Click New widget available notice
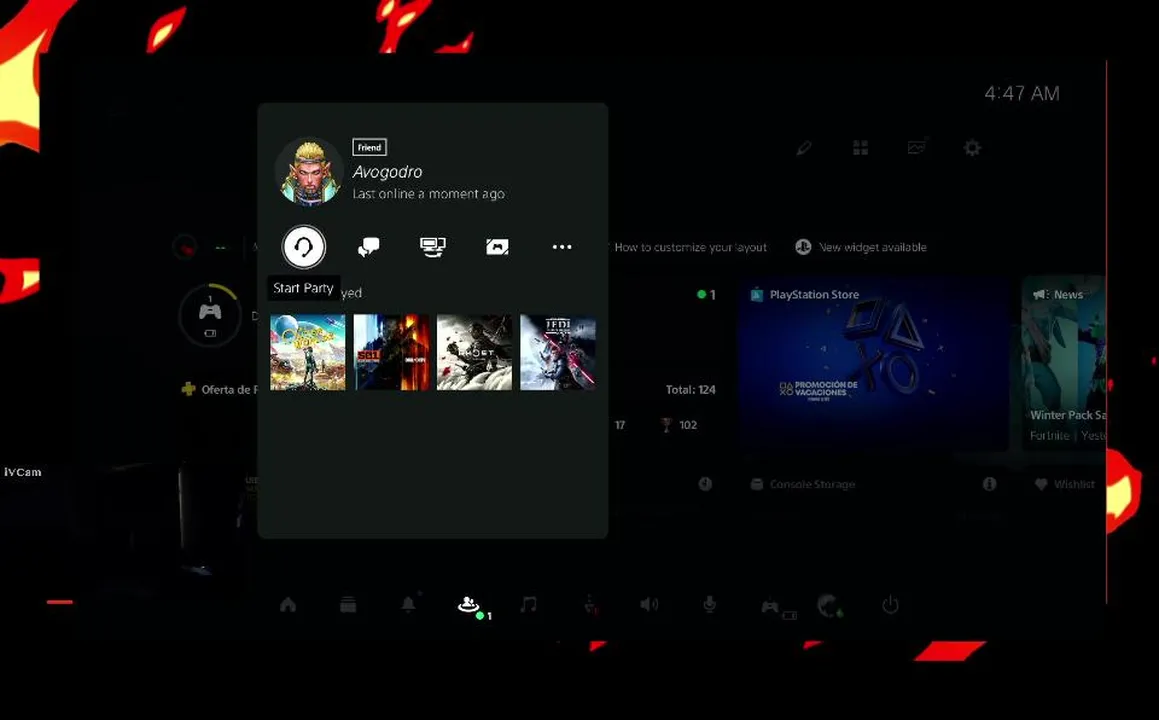This screenshot has width=1159, height=720. 861,248
